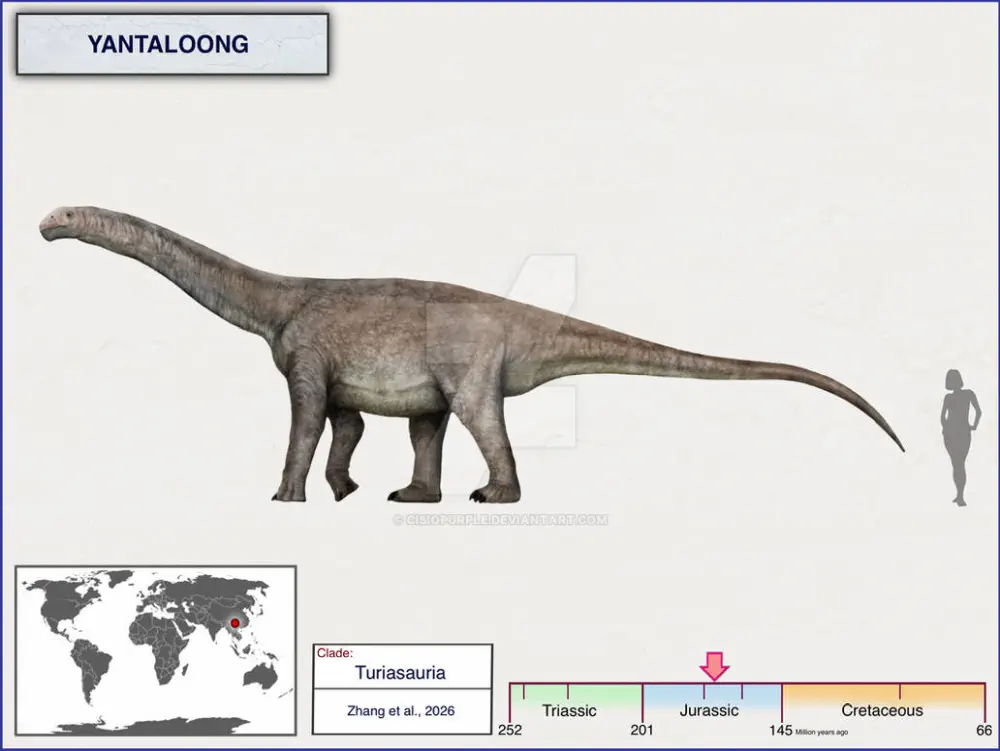Click the dinosaur's front foot
The width and height of the screenshot is (1000, 751).
(x=292, y=492)
